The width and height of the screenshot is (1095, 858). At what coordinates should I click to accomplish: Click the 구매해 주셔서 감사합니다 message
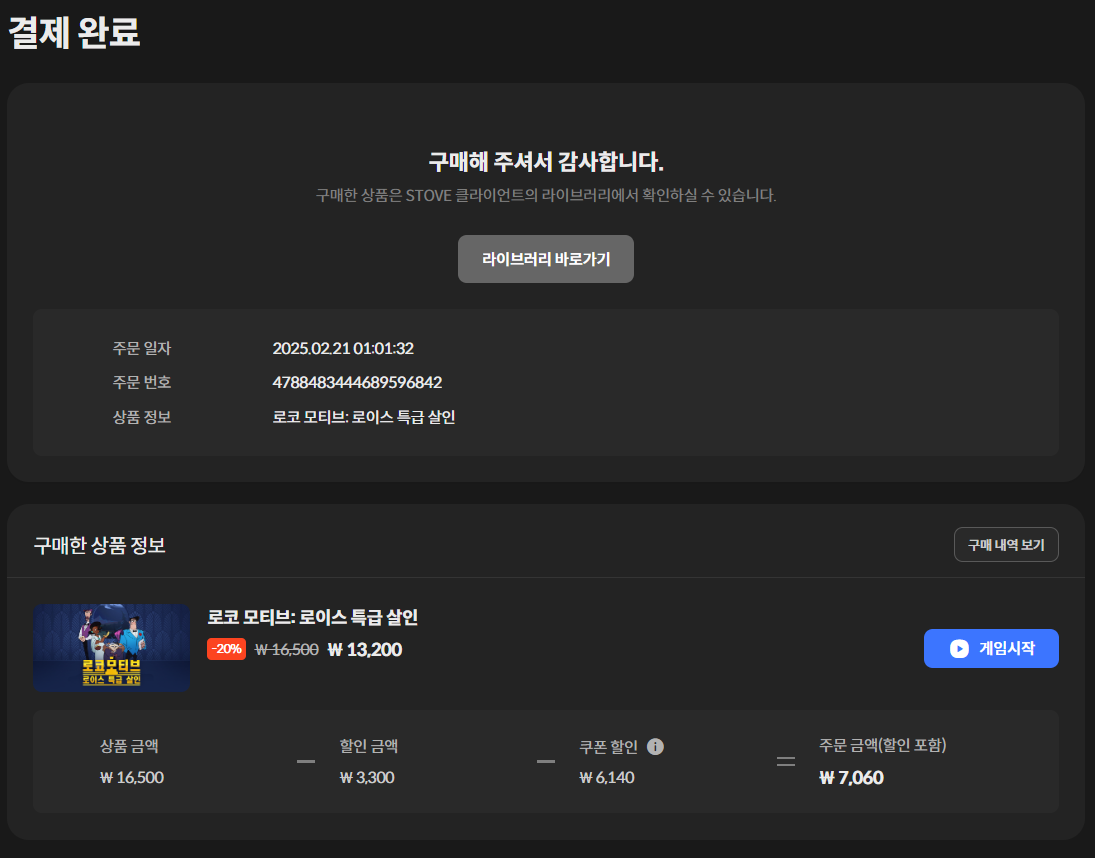tap(545, 162)
